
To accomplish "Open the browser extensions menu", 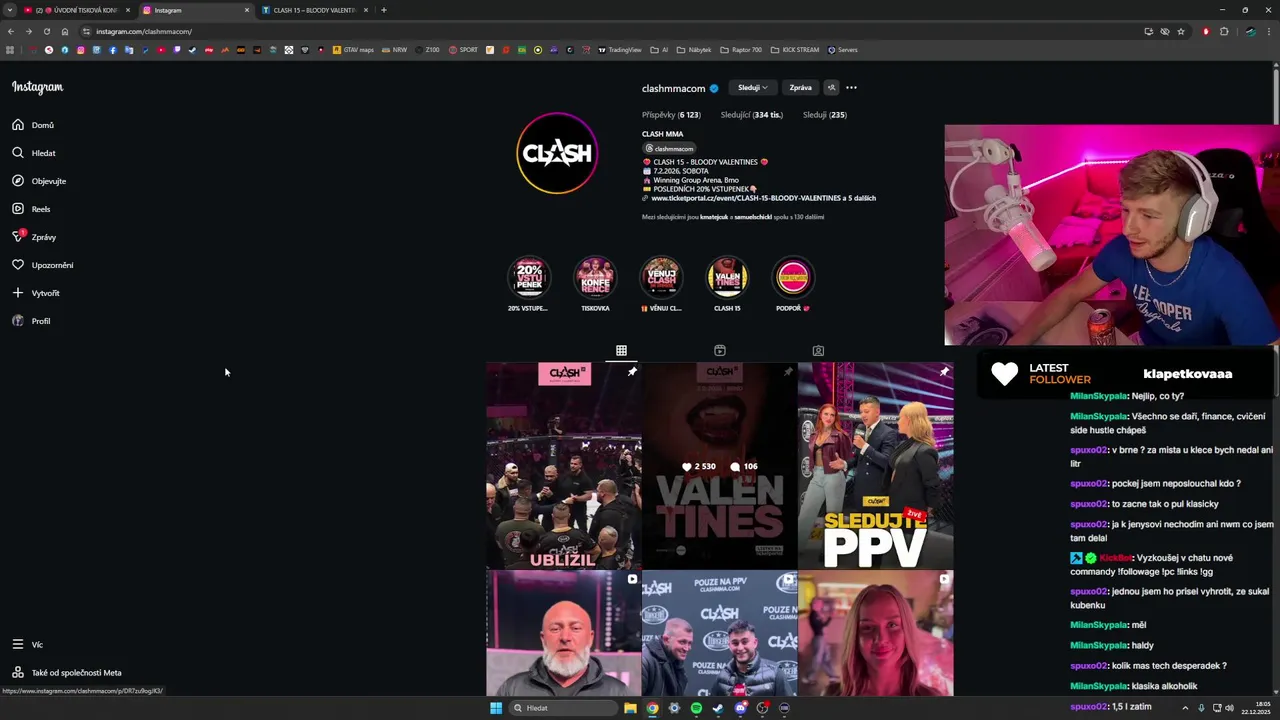I will (x=1224, y=31).
